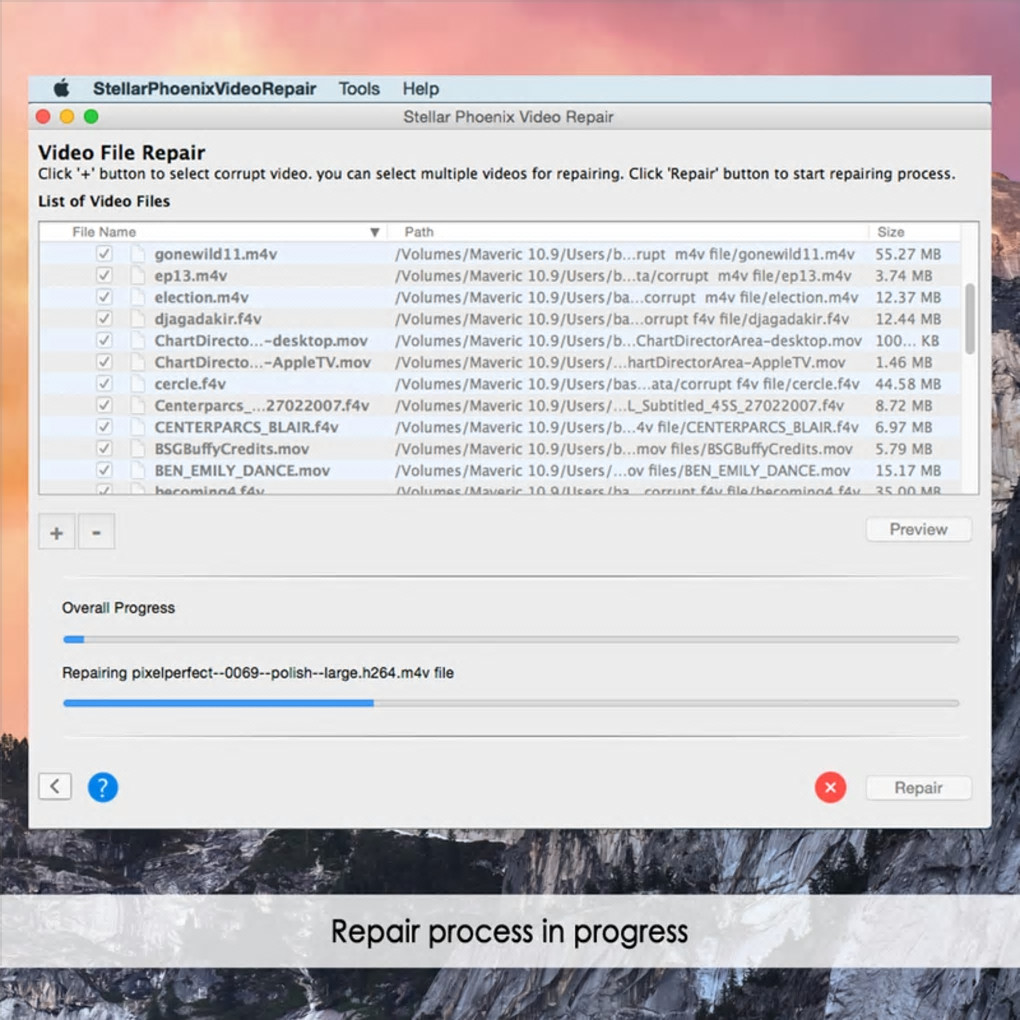Click the Overall Progress bar
This screenshot has height=1020, width=1020.
tap(511, 639)
